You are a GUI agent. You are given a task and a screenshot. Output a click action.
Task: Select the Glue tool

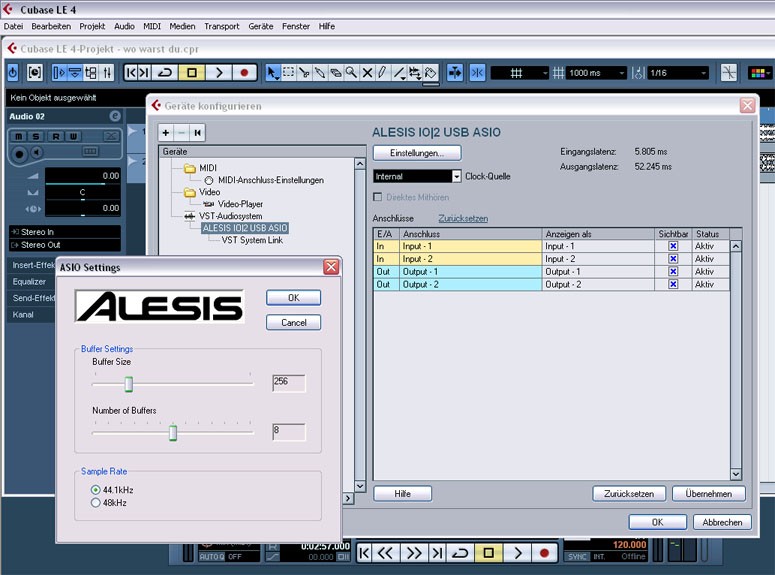[x=320, y=73]
